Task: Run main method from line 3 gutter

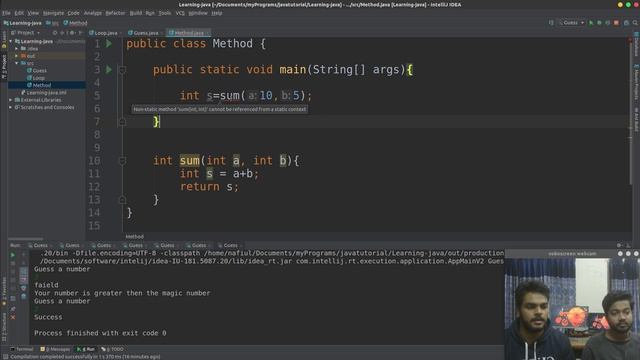Action: (109, 70)
